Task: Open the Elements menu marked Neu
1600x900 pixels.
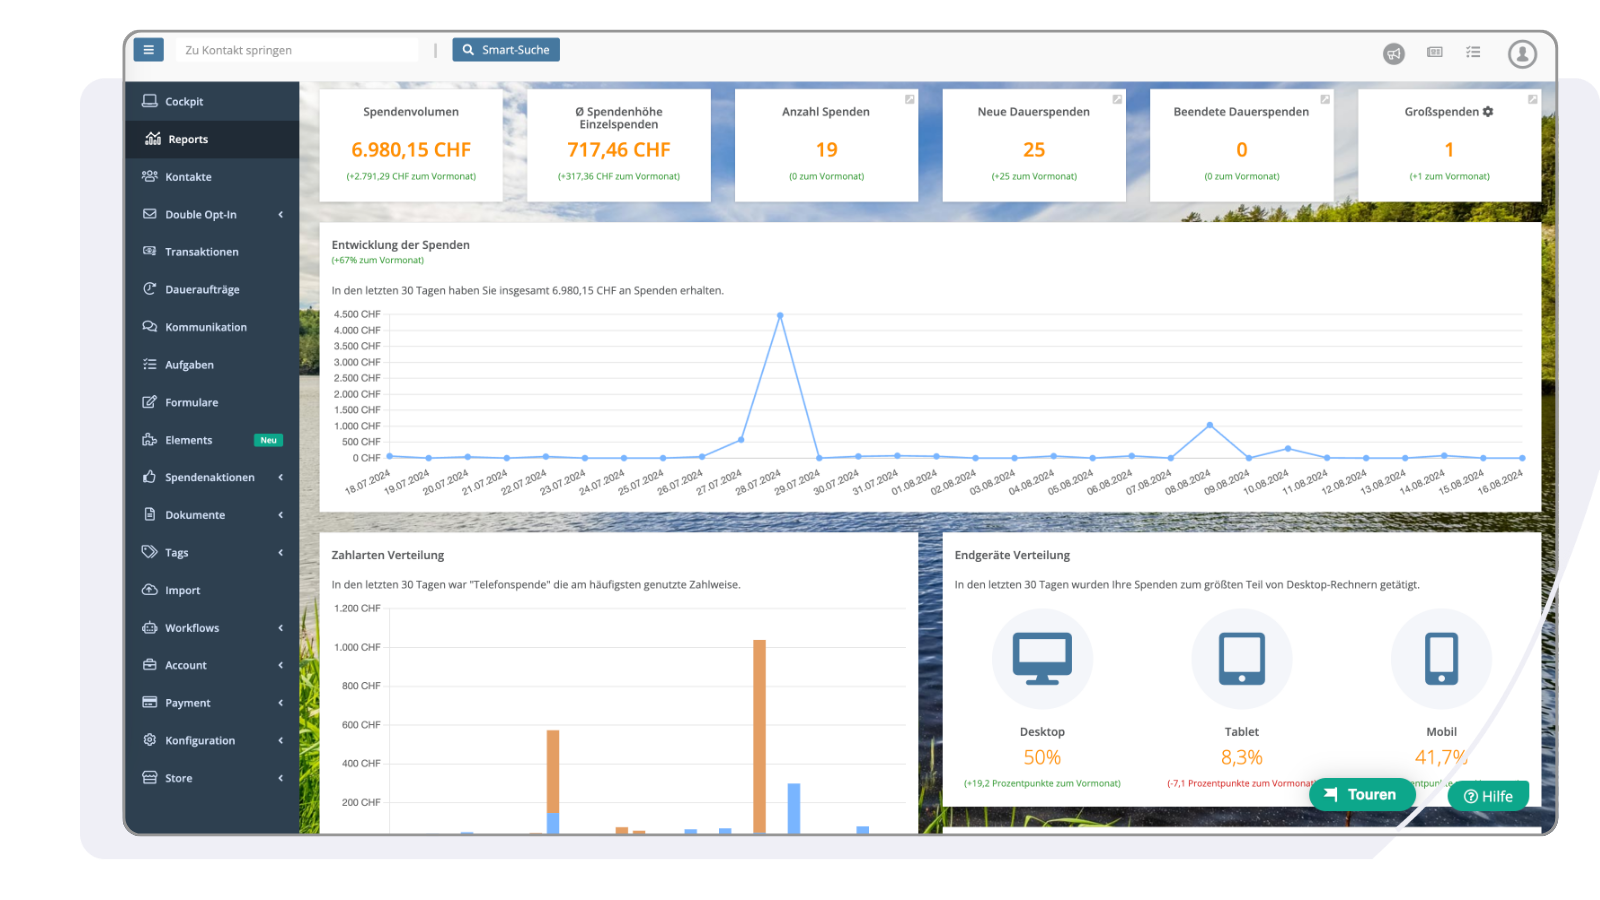Action: tap(189, 439)
